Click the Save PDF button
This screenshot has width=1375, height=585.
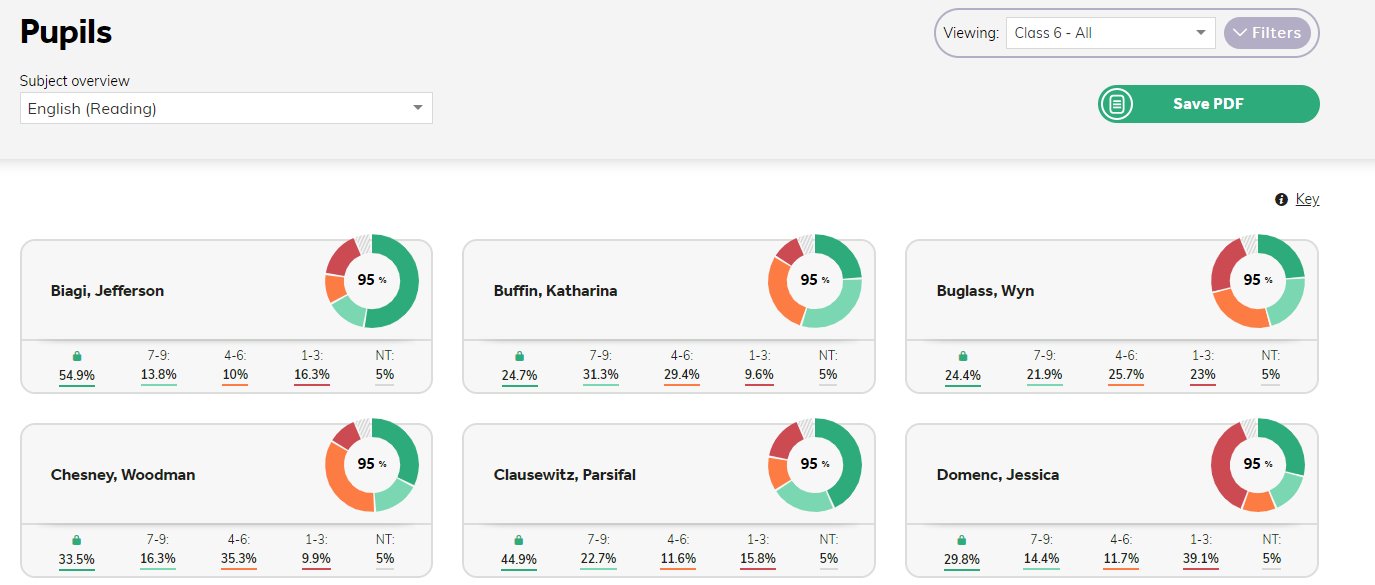[x=1208, y=104]
